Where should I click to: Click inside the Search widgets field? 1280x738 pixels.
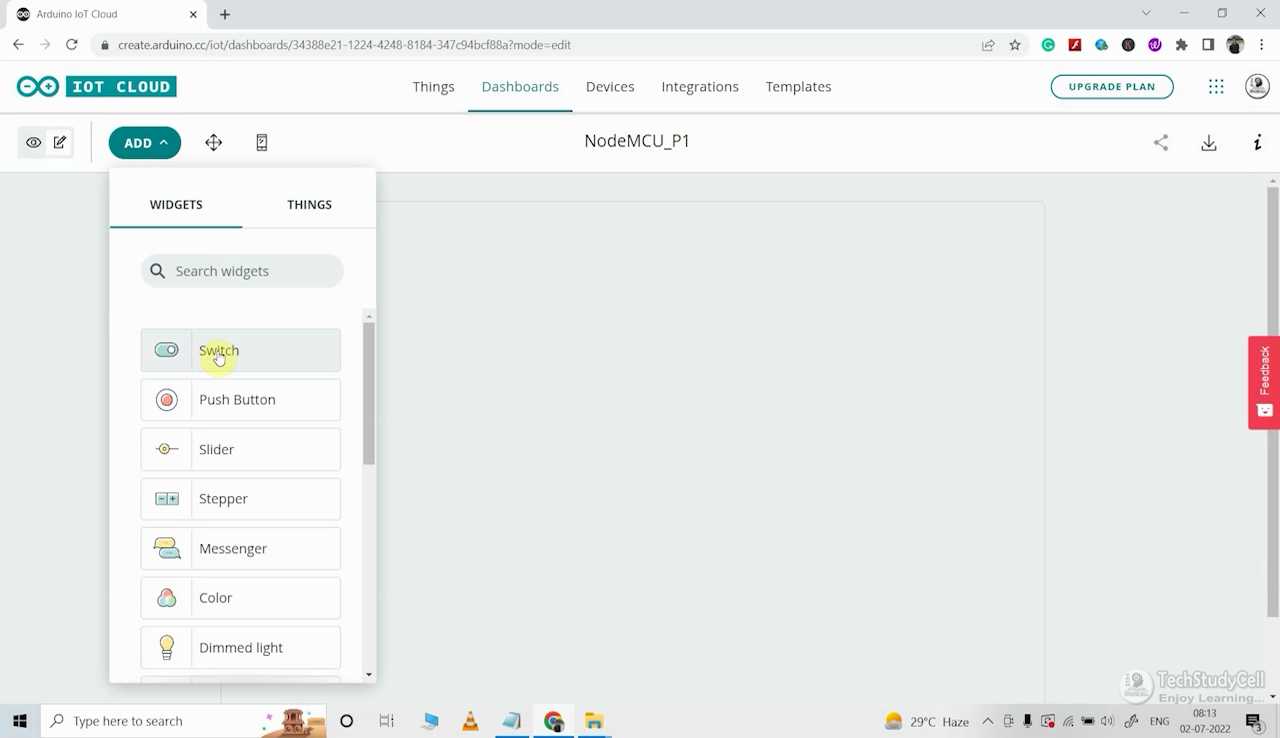(x=242, y=270)
